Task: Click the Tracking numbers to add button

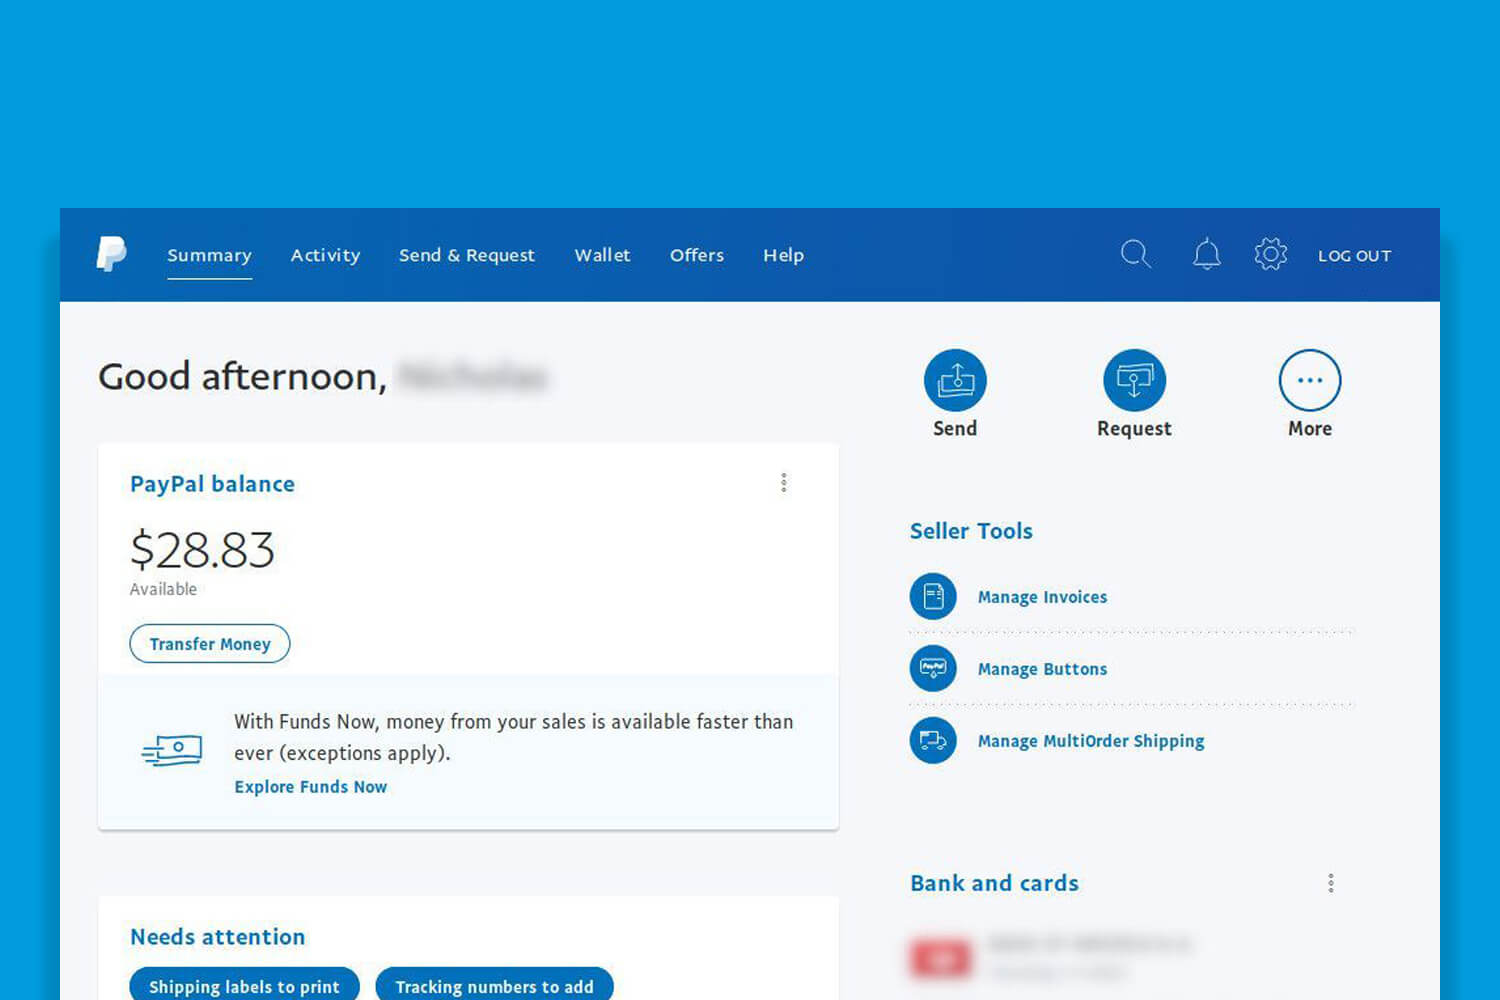Action: [x=494, y=986]
